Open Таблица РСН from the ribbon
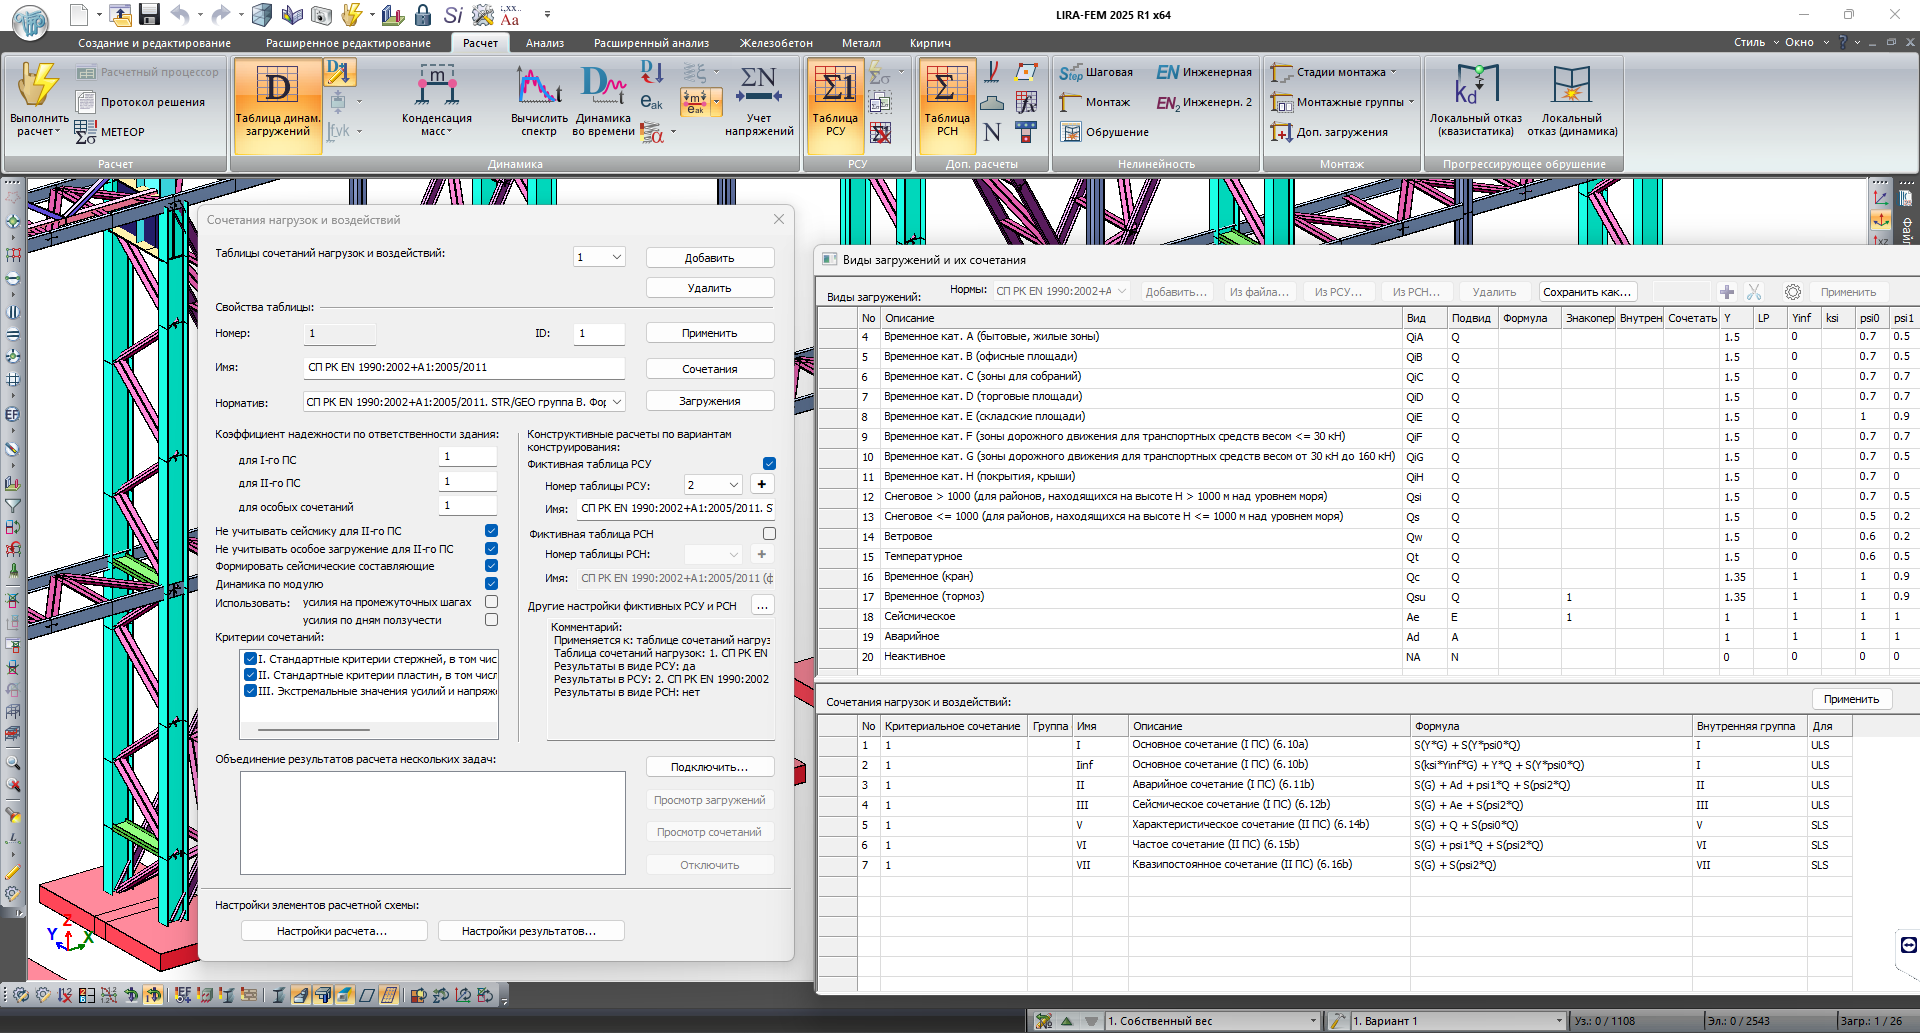This screenshot has width=1920, height=1033. coord(946,89)
